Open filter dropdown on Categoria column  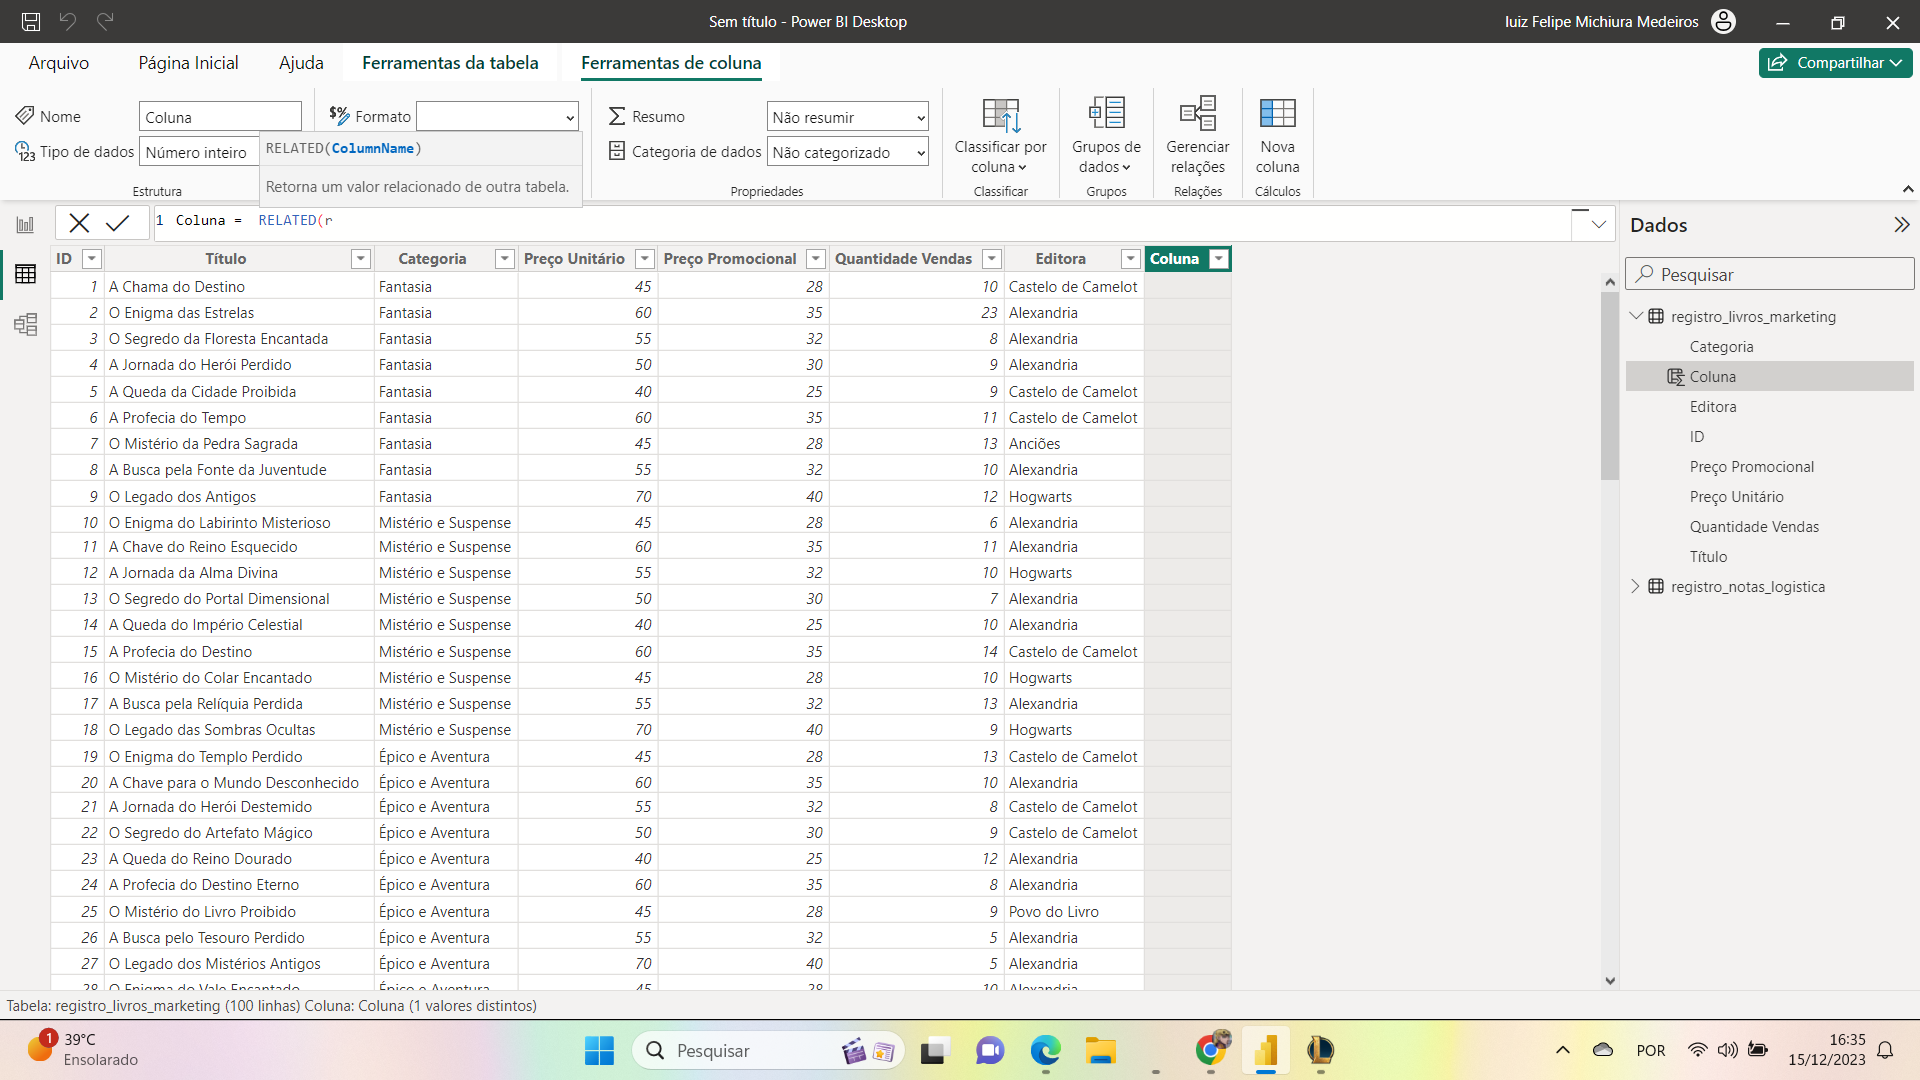pos(504,259)
